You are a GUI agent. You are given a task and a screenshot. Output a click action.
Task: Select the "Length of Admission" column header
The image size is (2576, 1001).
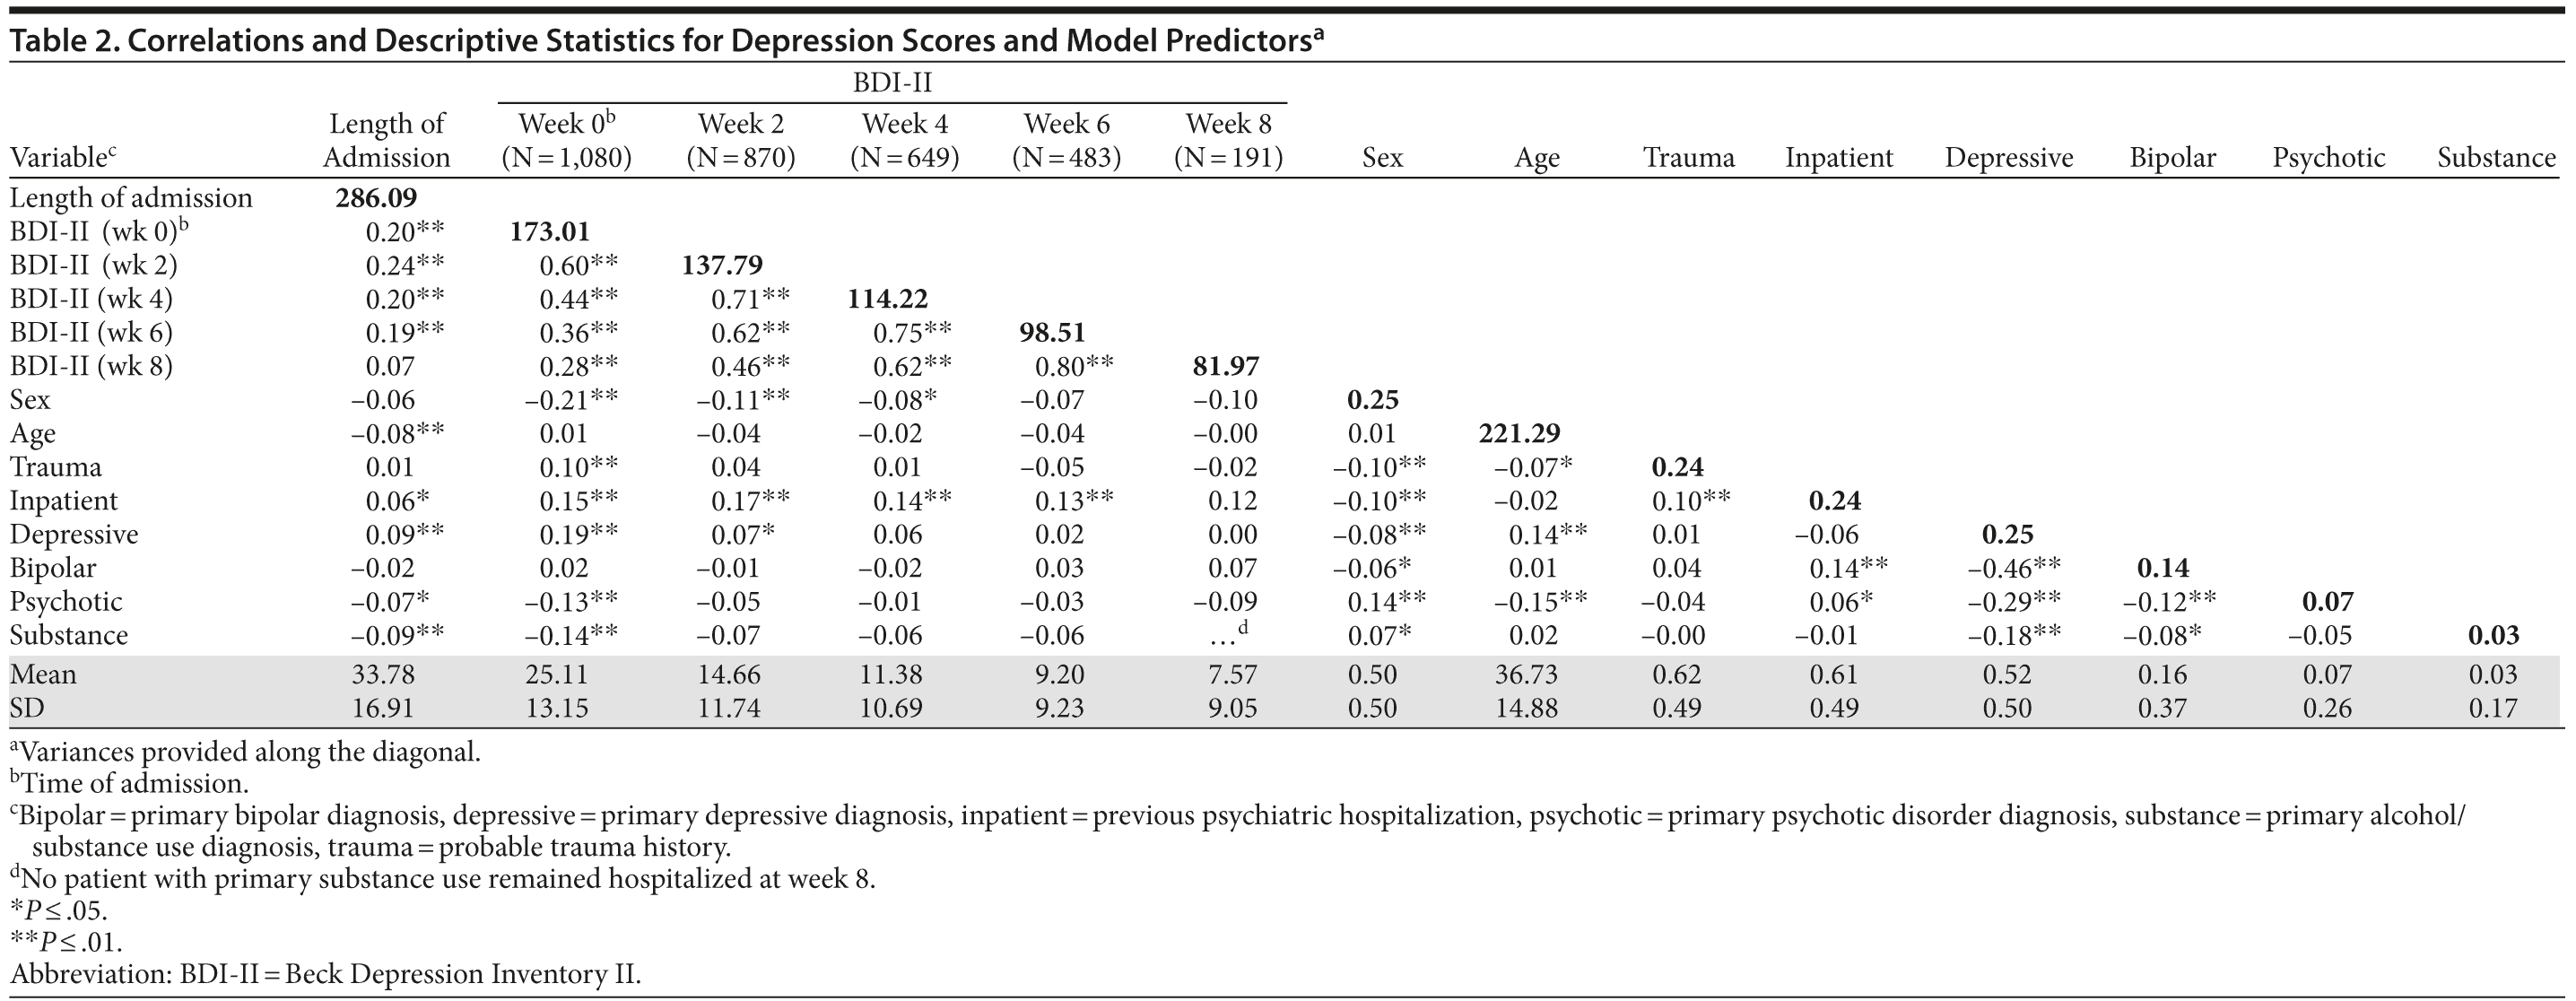pyautogui.click(x=386, y=140)
